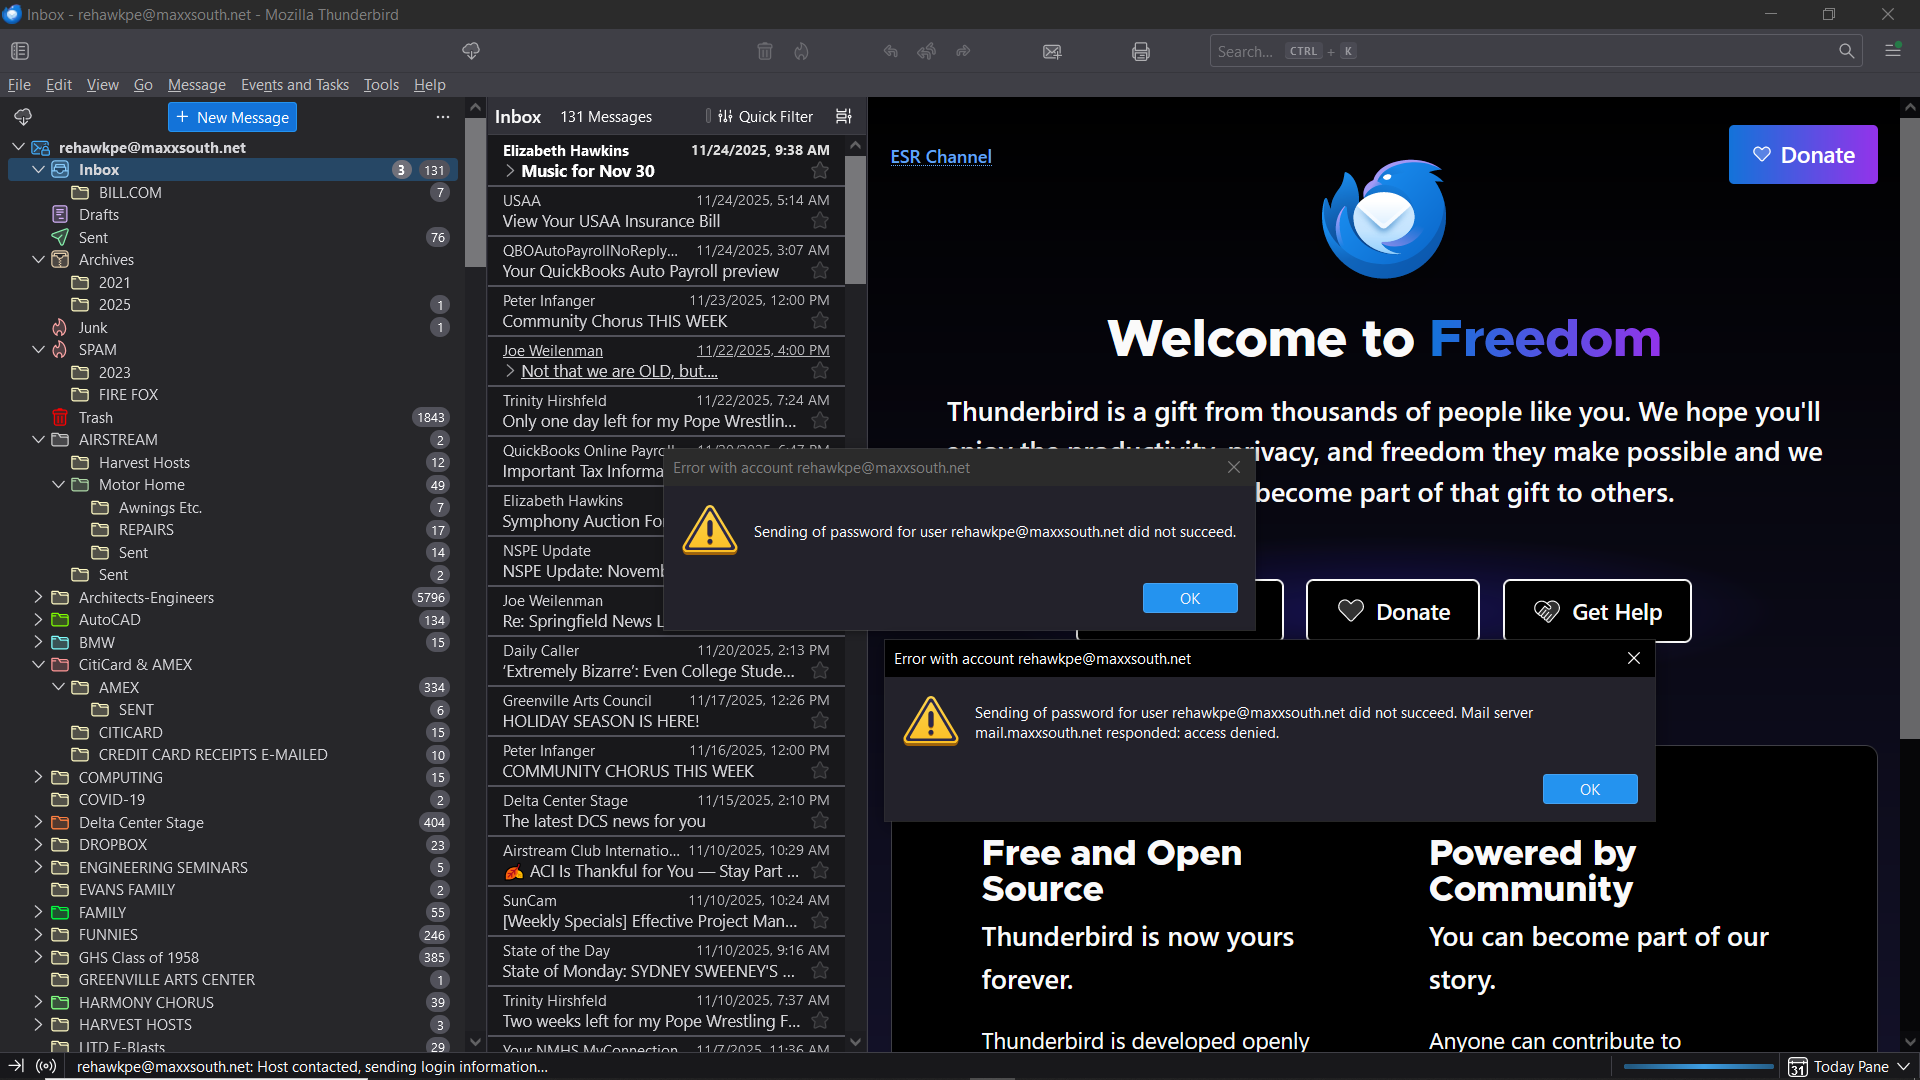The height and width of the screenshot is (1080, 1920).
Task: Click the spaces toolbar toggle icon
Action: [x=20, y=51]
